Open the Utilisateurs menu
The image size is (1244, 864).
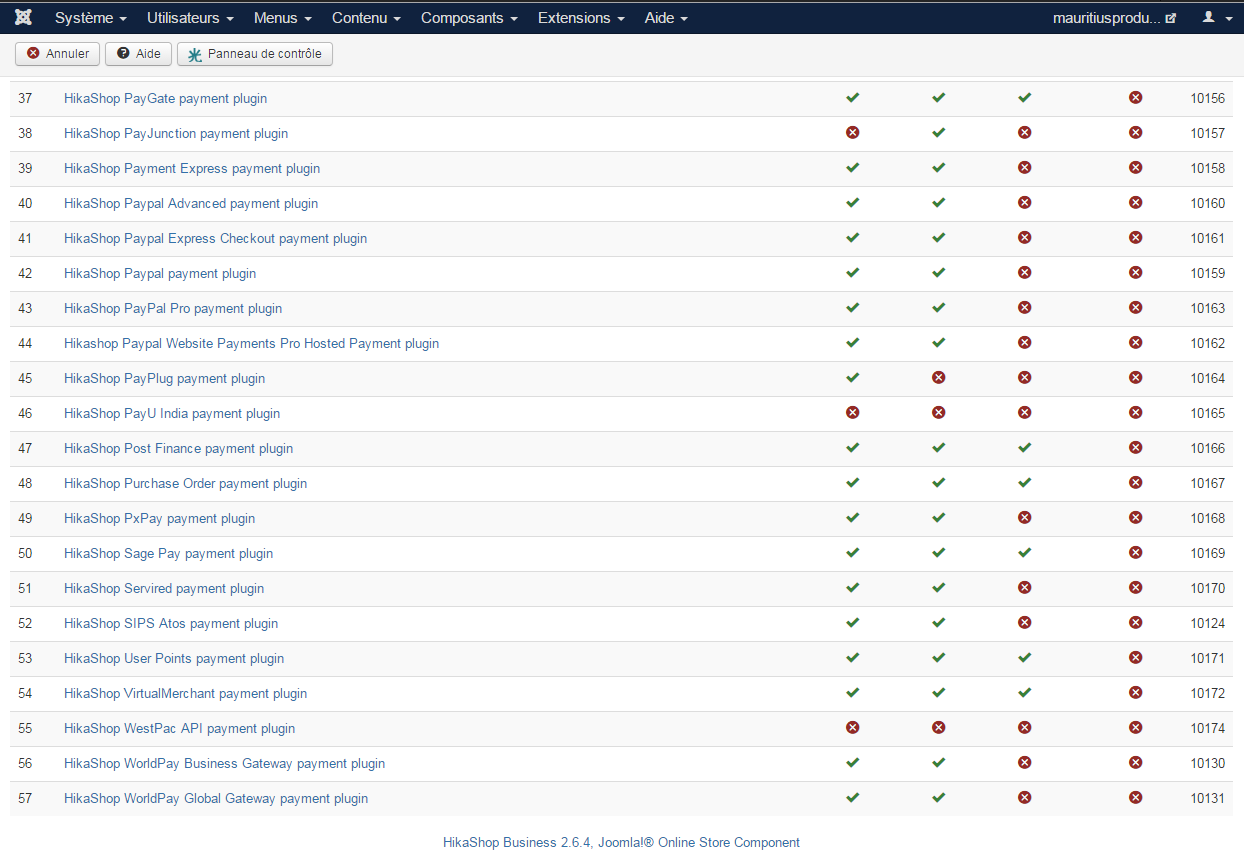pyautogui.click(x=190, y=18)
